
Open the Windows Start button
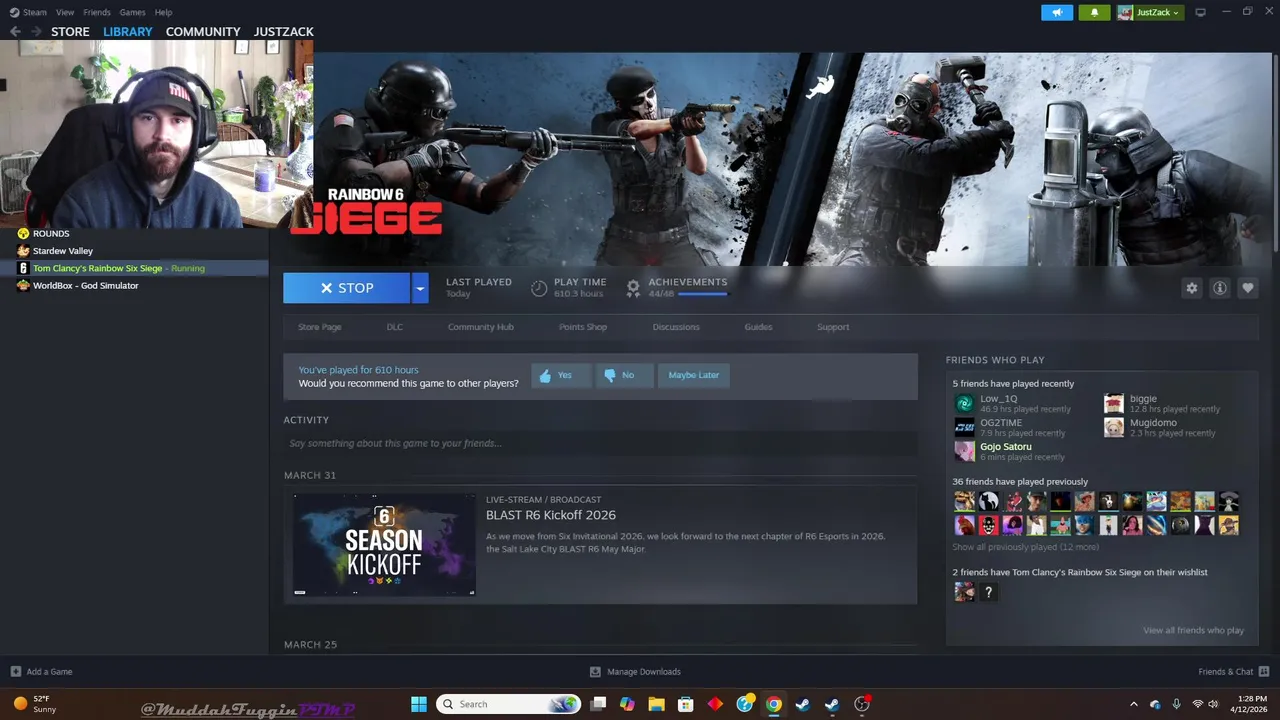pos(419,704)
